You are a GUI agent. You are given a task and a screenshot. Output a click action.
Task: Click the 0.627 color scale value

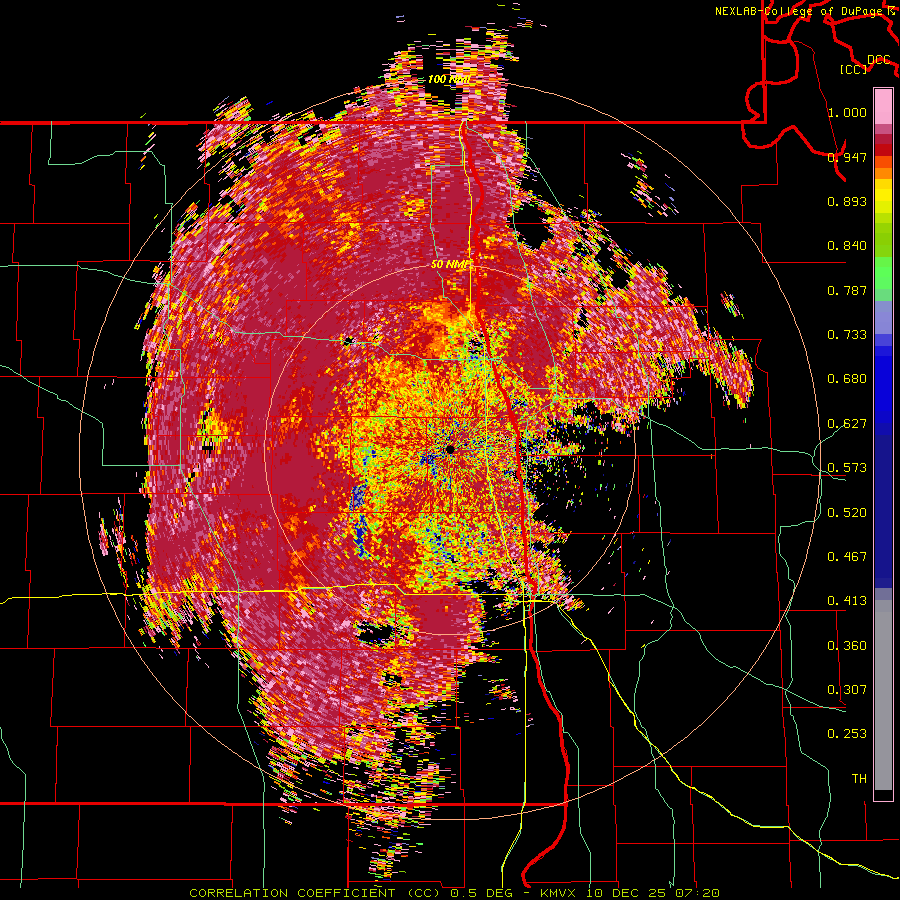pyautogui.click(x=847, y=424)
